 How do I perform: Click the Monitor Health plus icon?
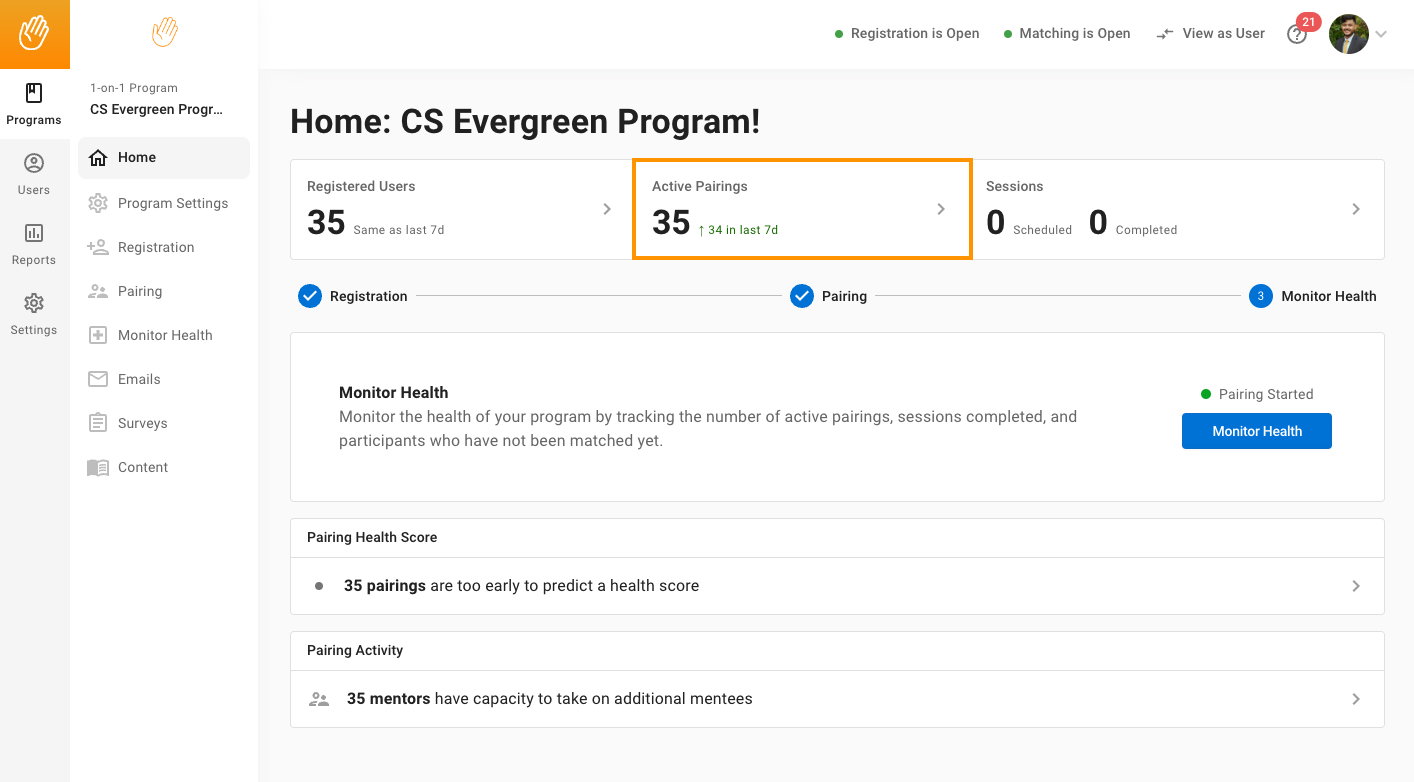98,335
